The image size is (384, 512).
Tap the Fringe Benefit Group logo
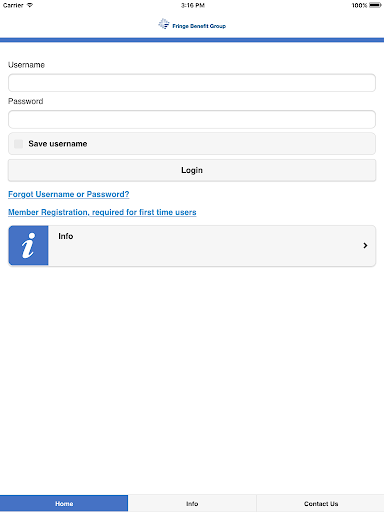coord(192,24)
